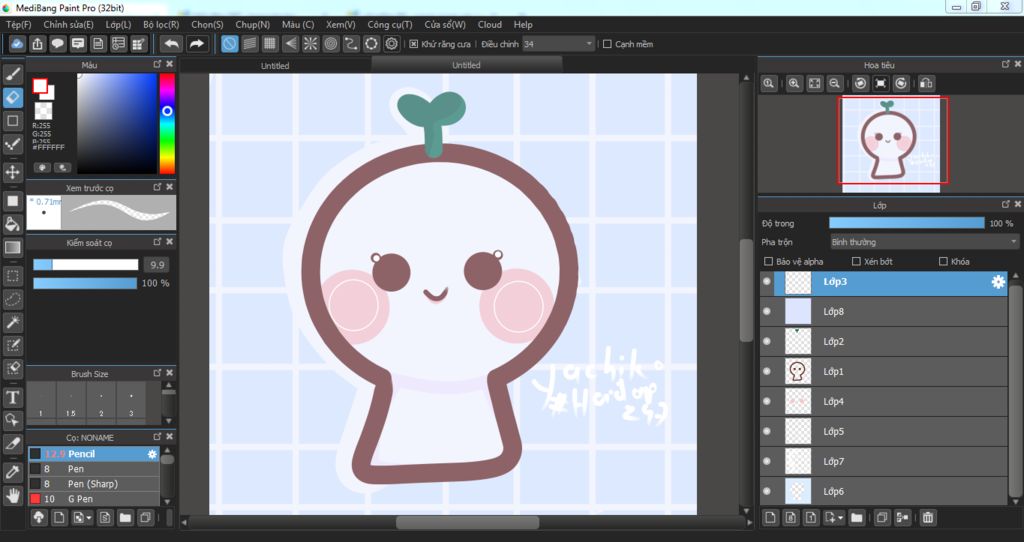1024x542 pixels.
Task: Select the Bucket fill tool
Action: [x=13, y=224]
